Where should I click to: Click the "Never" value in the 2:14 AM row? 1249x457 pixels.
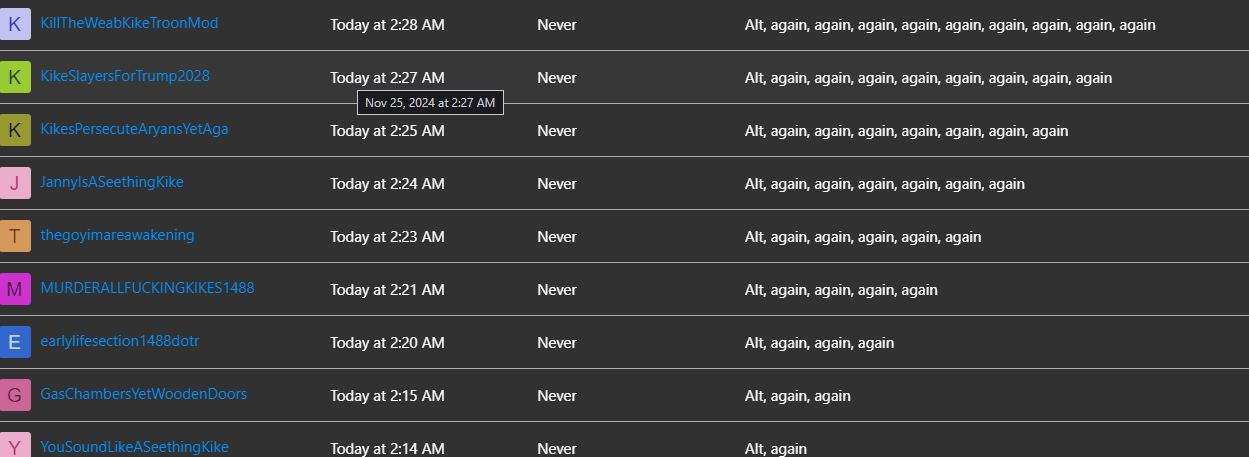[x=557, y=449]
